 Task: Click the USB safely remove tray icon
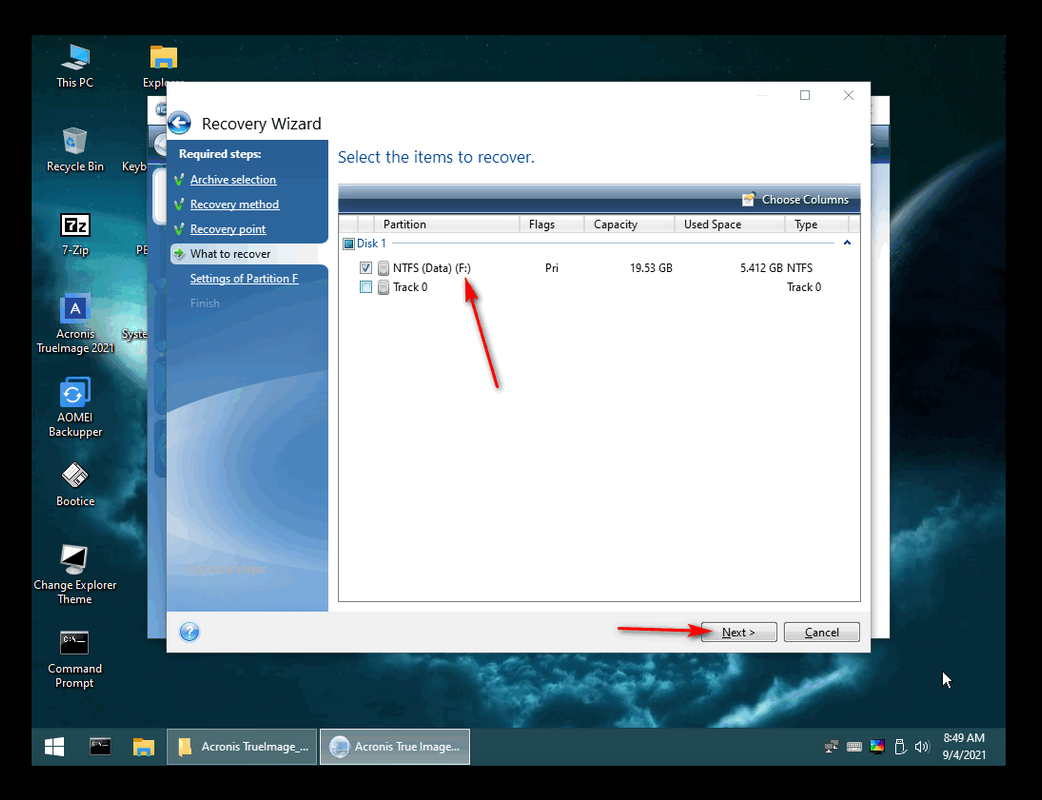pyautogui.click(x=900, y=747)
